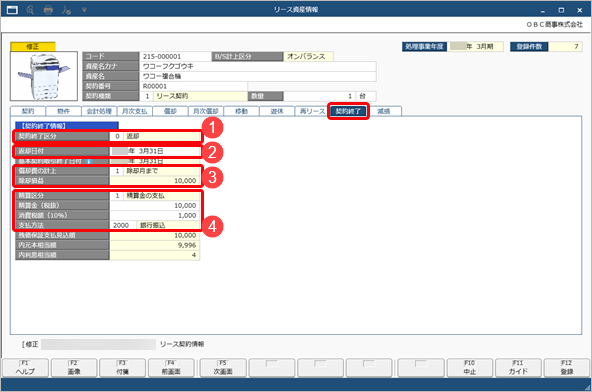Click the printer icon in the title bar
This screenshot has width=592, height=392.
pyautogui.click(x=48, y=10)
